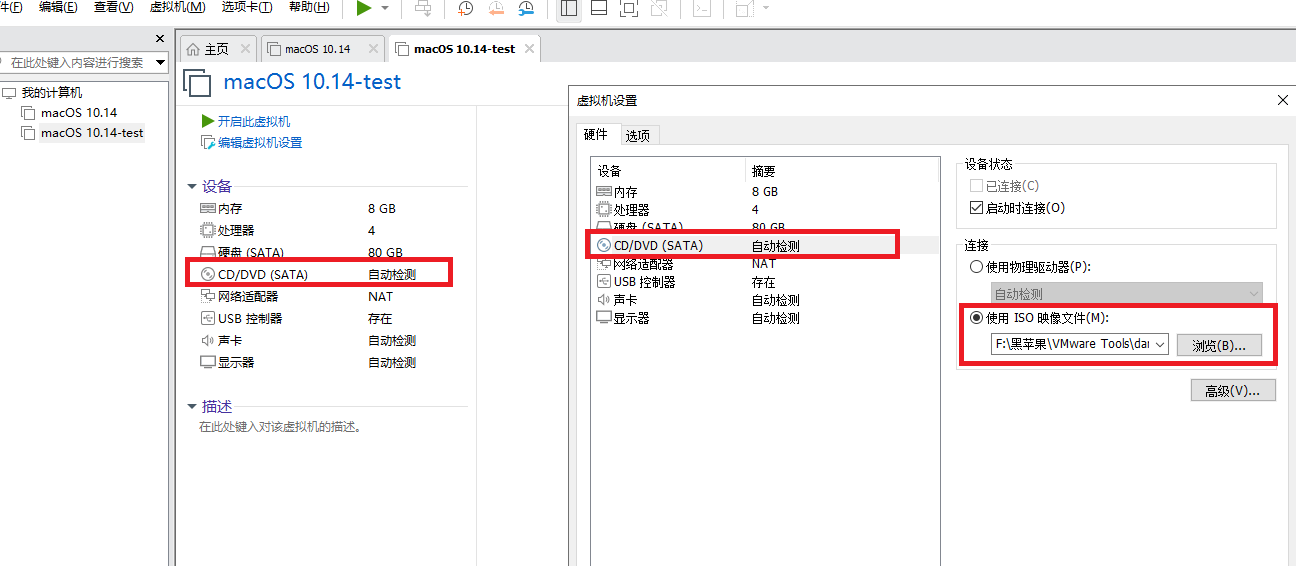Click 处理器 device in VM summary
Viewport: 1296px width, 566px height.
coord(236,230)
